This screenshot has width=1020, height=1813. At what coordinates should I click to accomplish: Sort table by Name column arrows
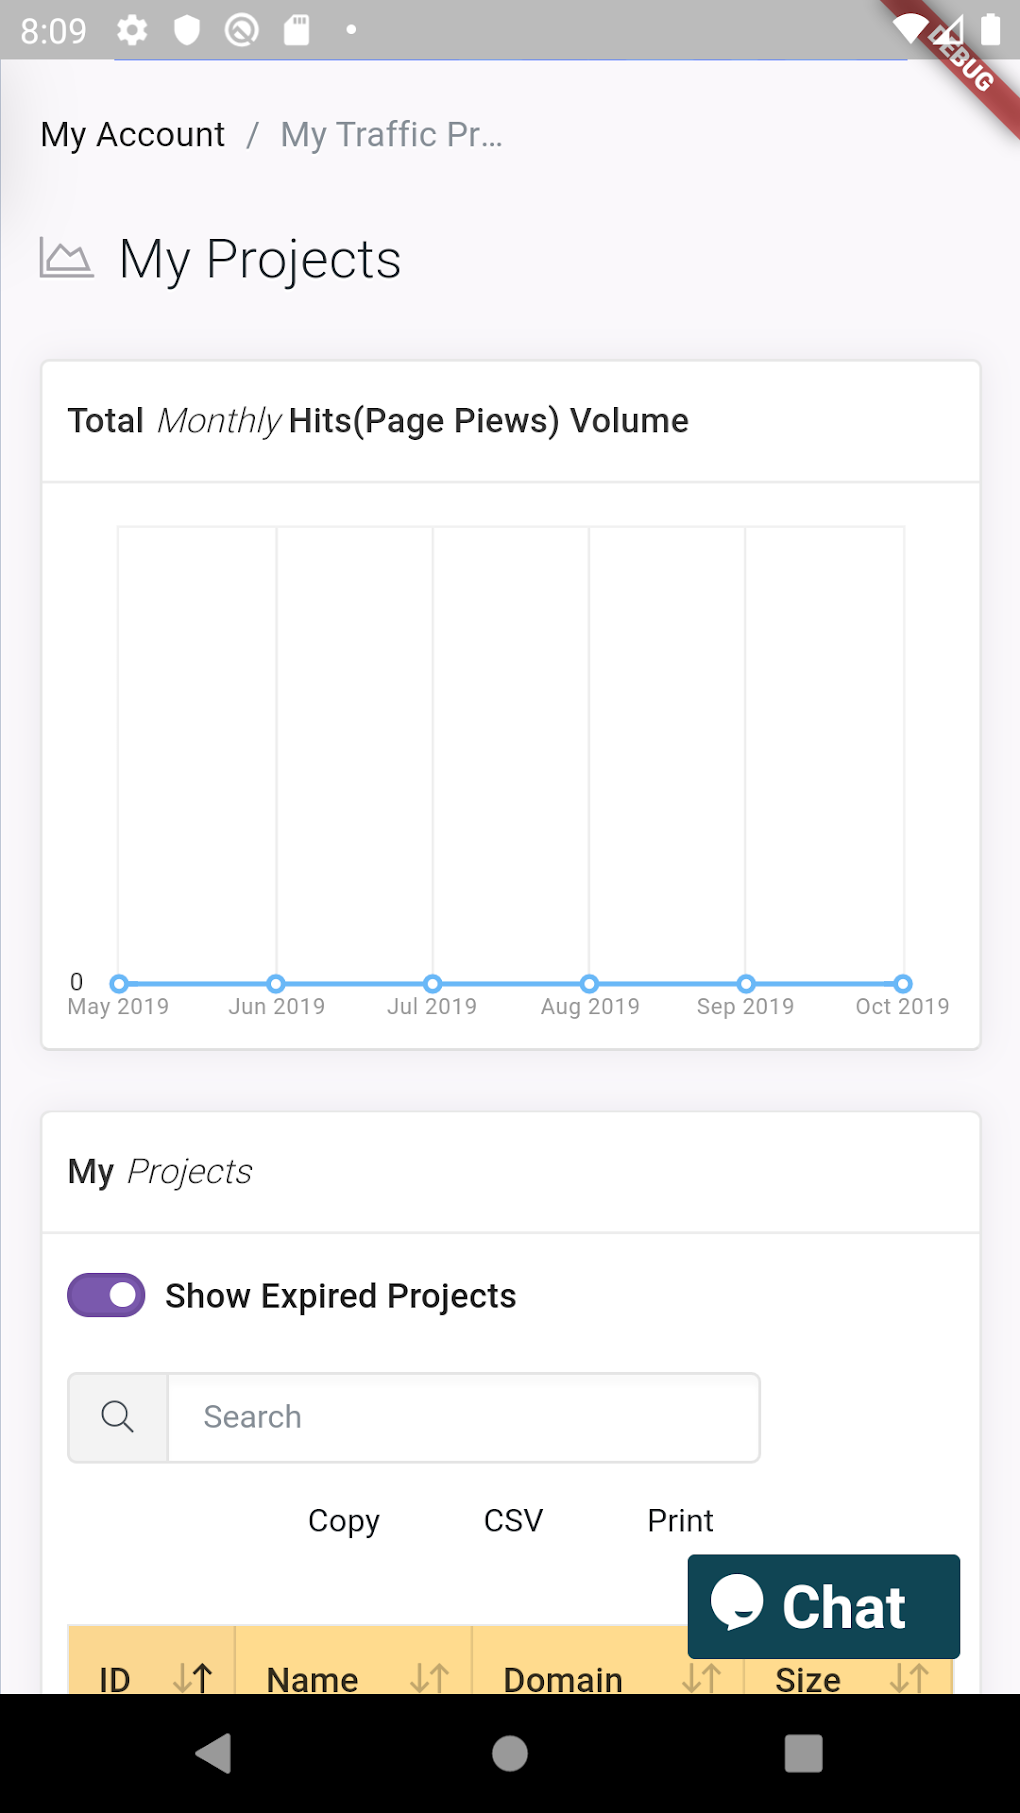[429, 1677]
